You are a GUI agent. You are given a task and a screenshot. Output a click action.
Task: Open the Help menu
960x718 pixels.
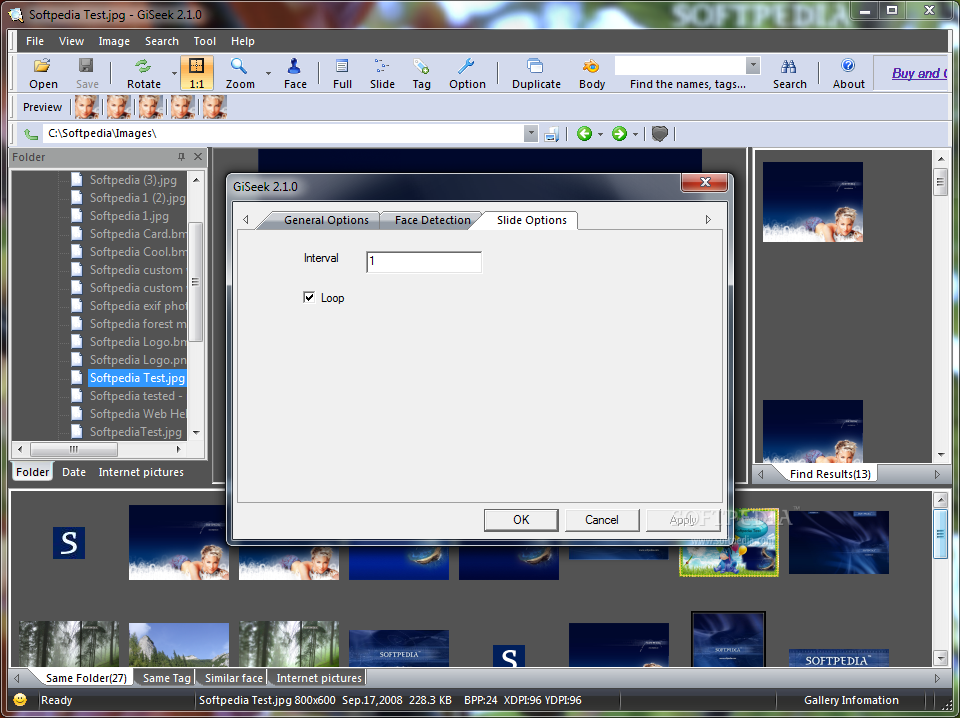[x=242, y=41]
